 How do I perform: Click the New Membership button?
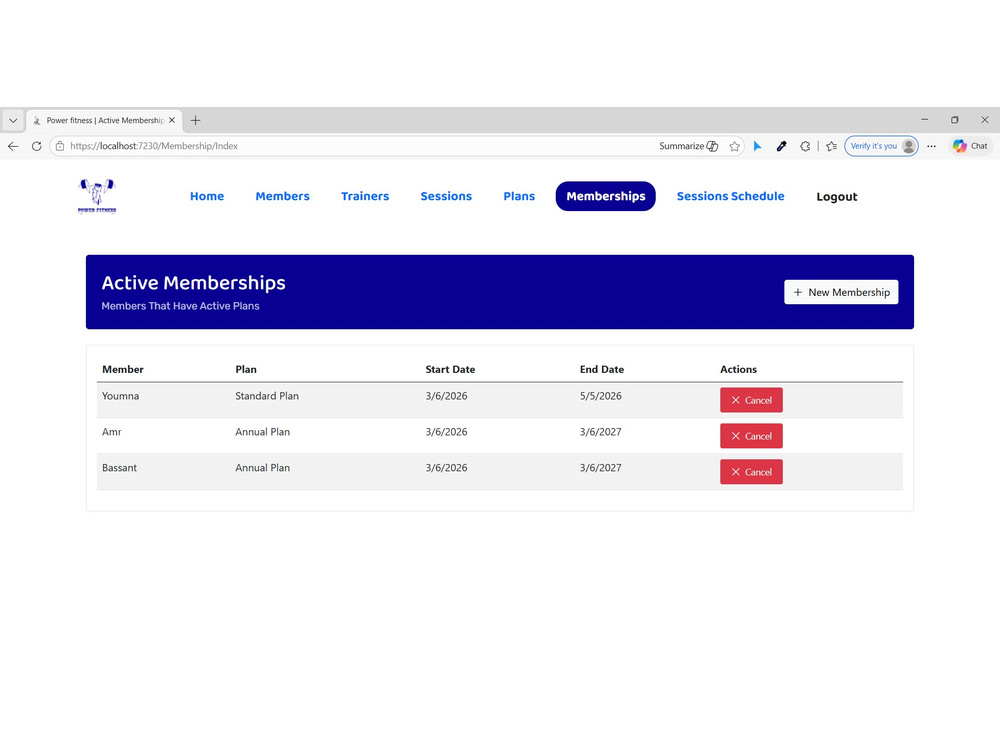(841, 292)
